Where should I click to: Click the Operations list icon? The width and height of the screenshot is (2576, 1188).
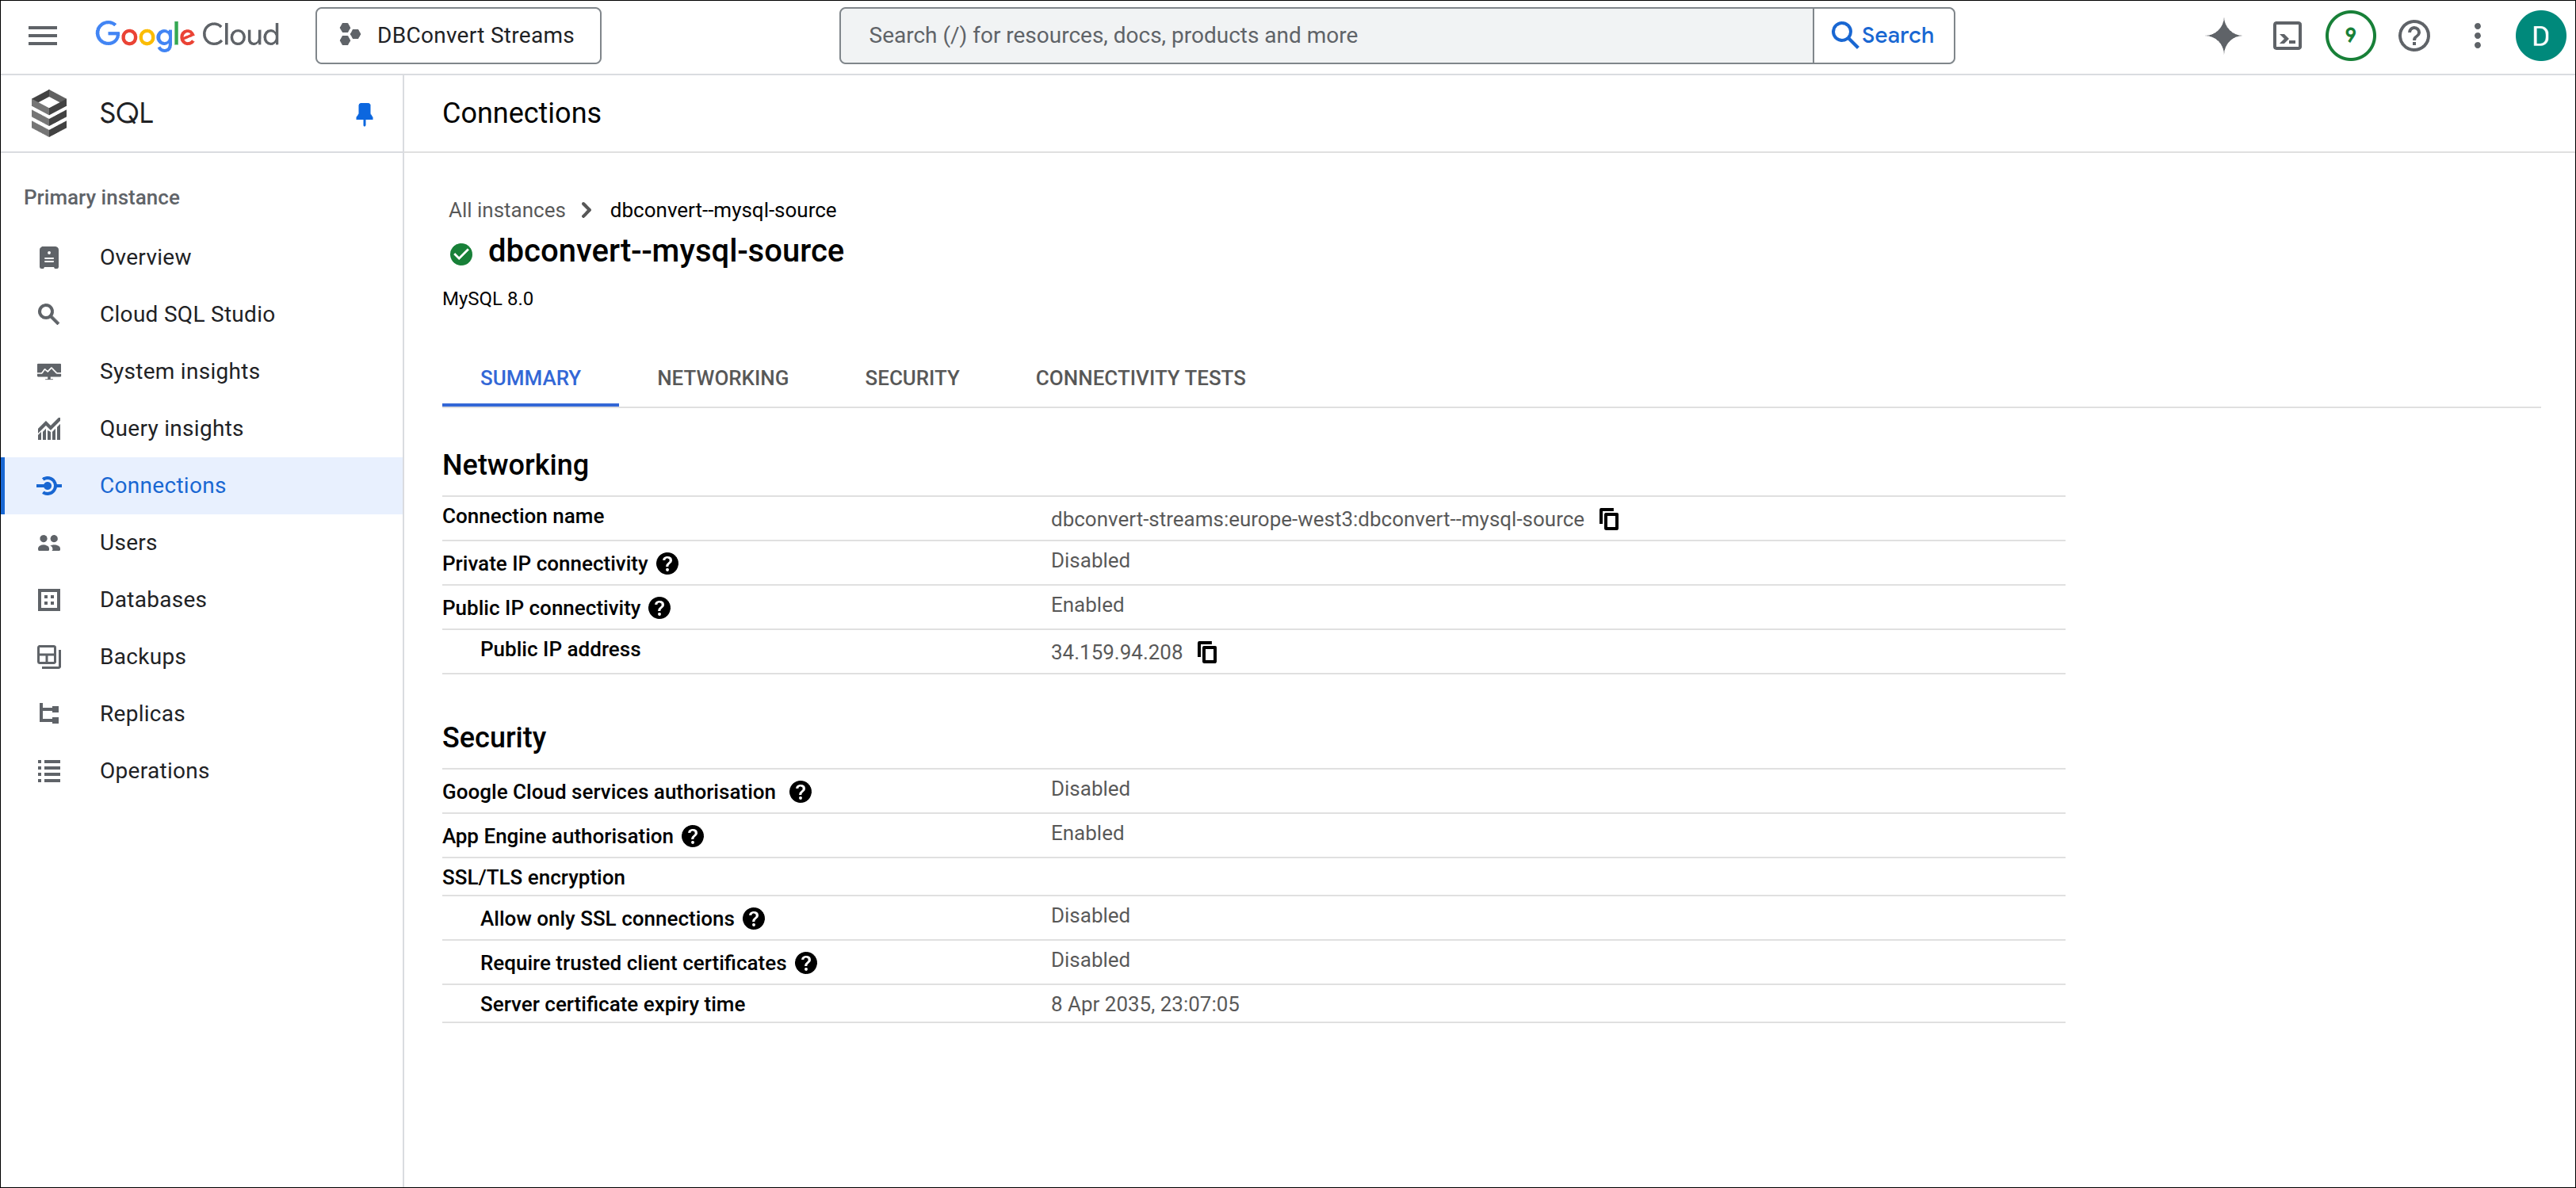coord(49,771)
